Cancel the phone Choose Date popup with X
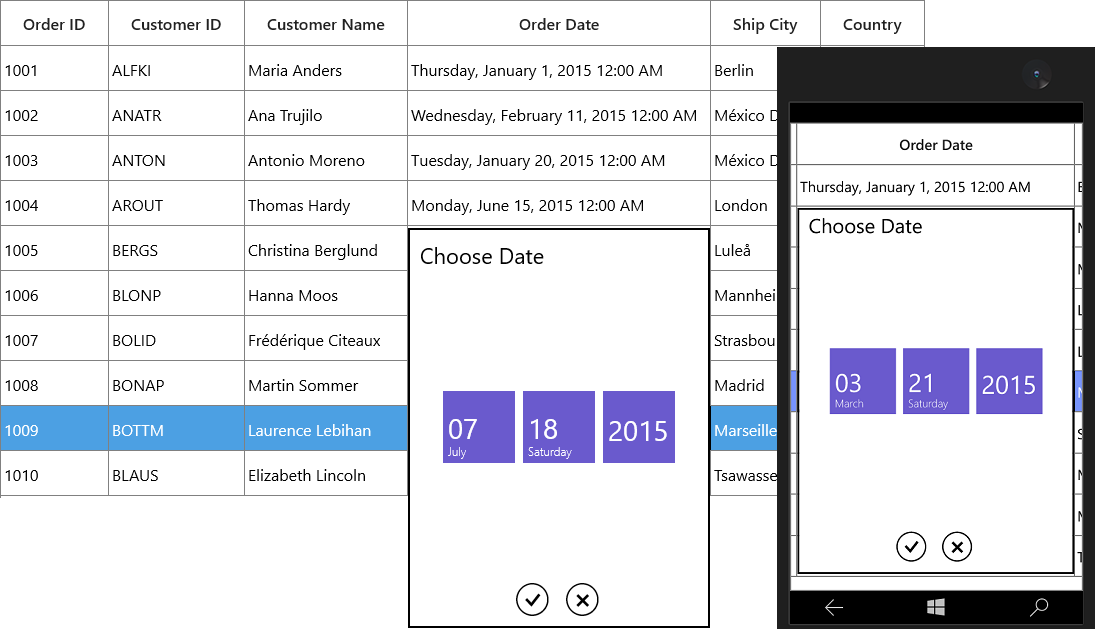 coord(957,547)
